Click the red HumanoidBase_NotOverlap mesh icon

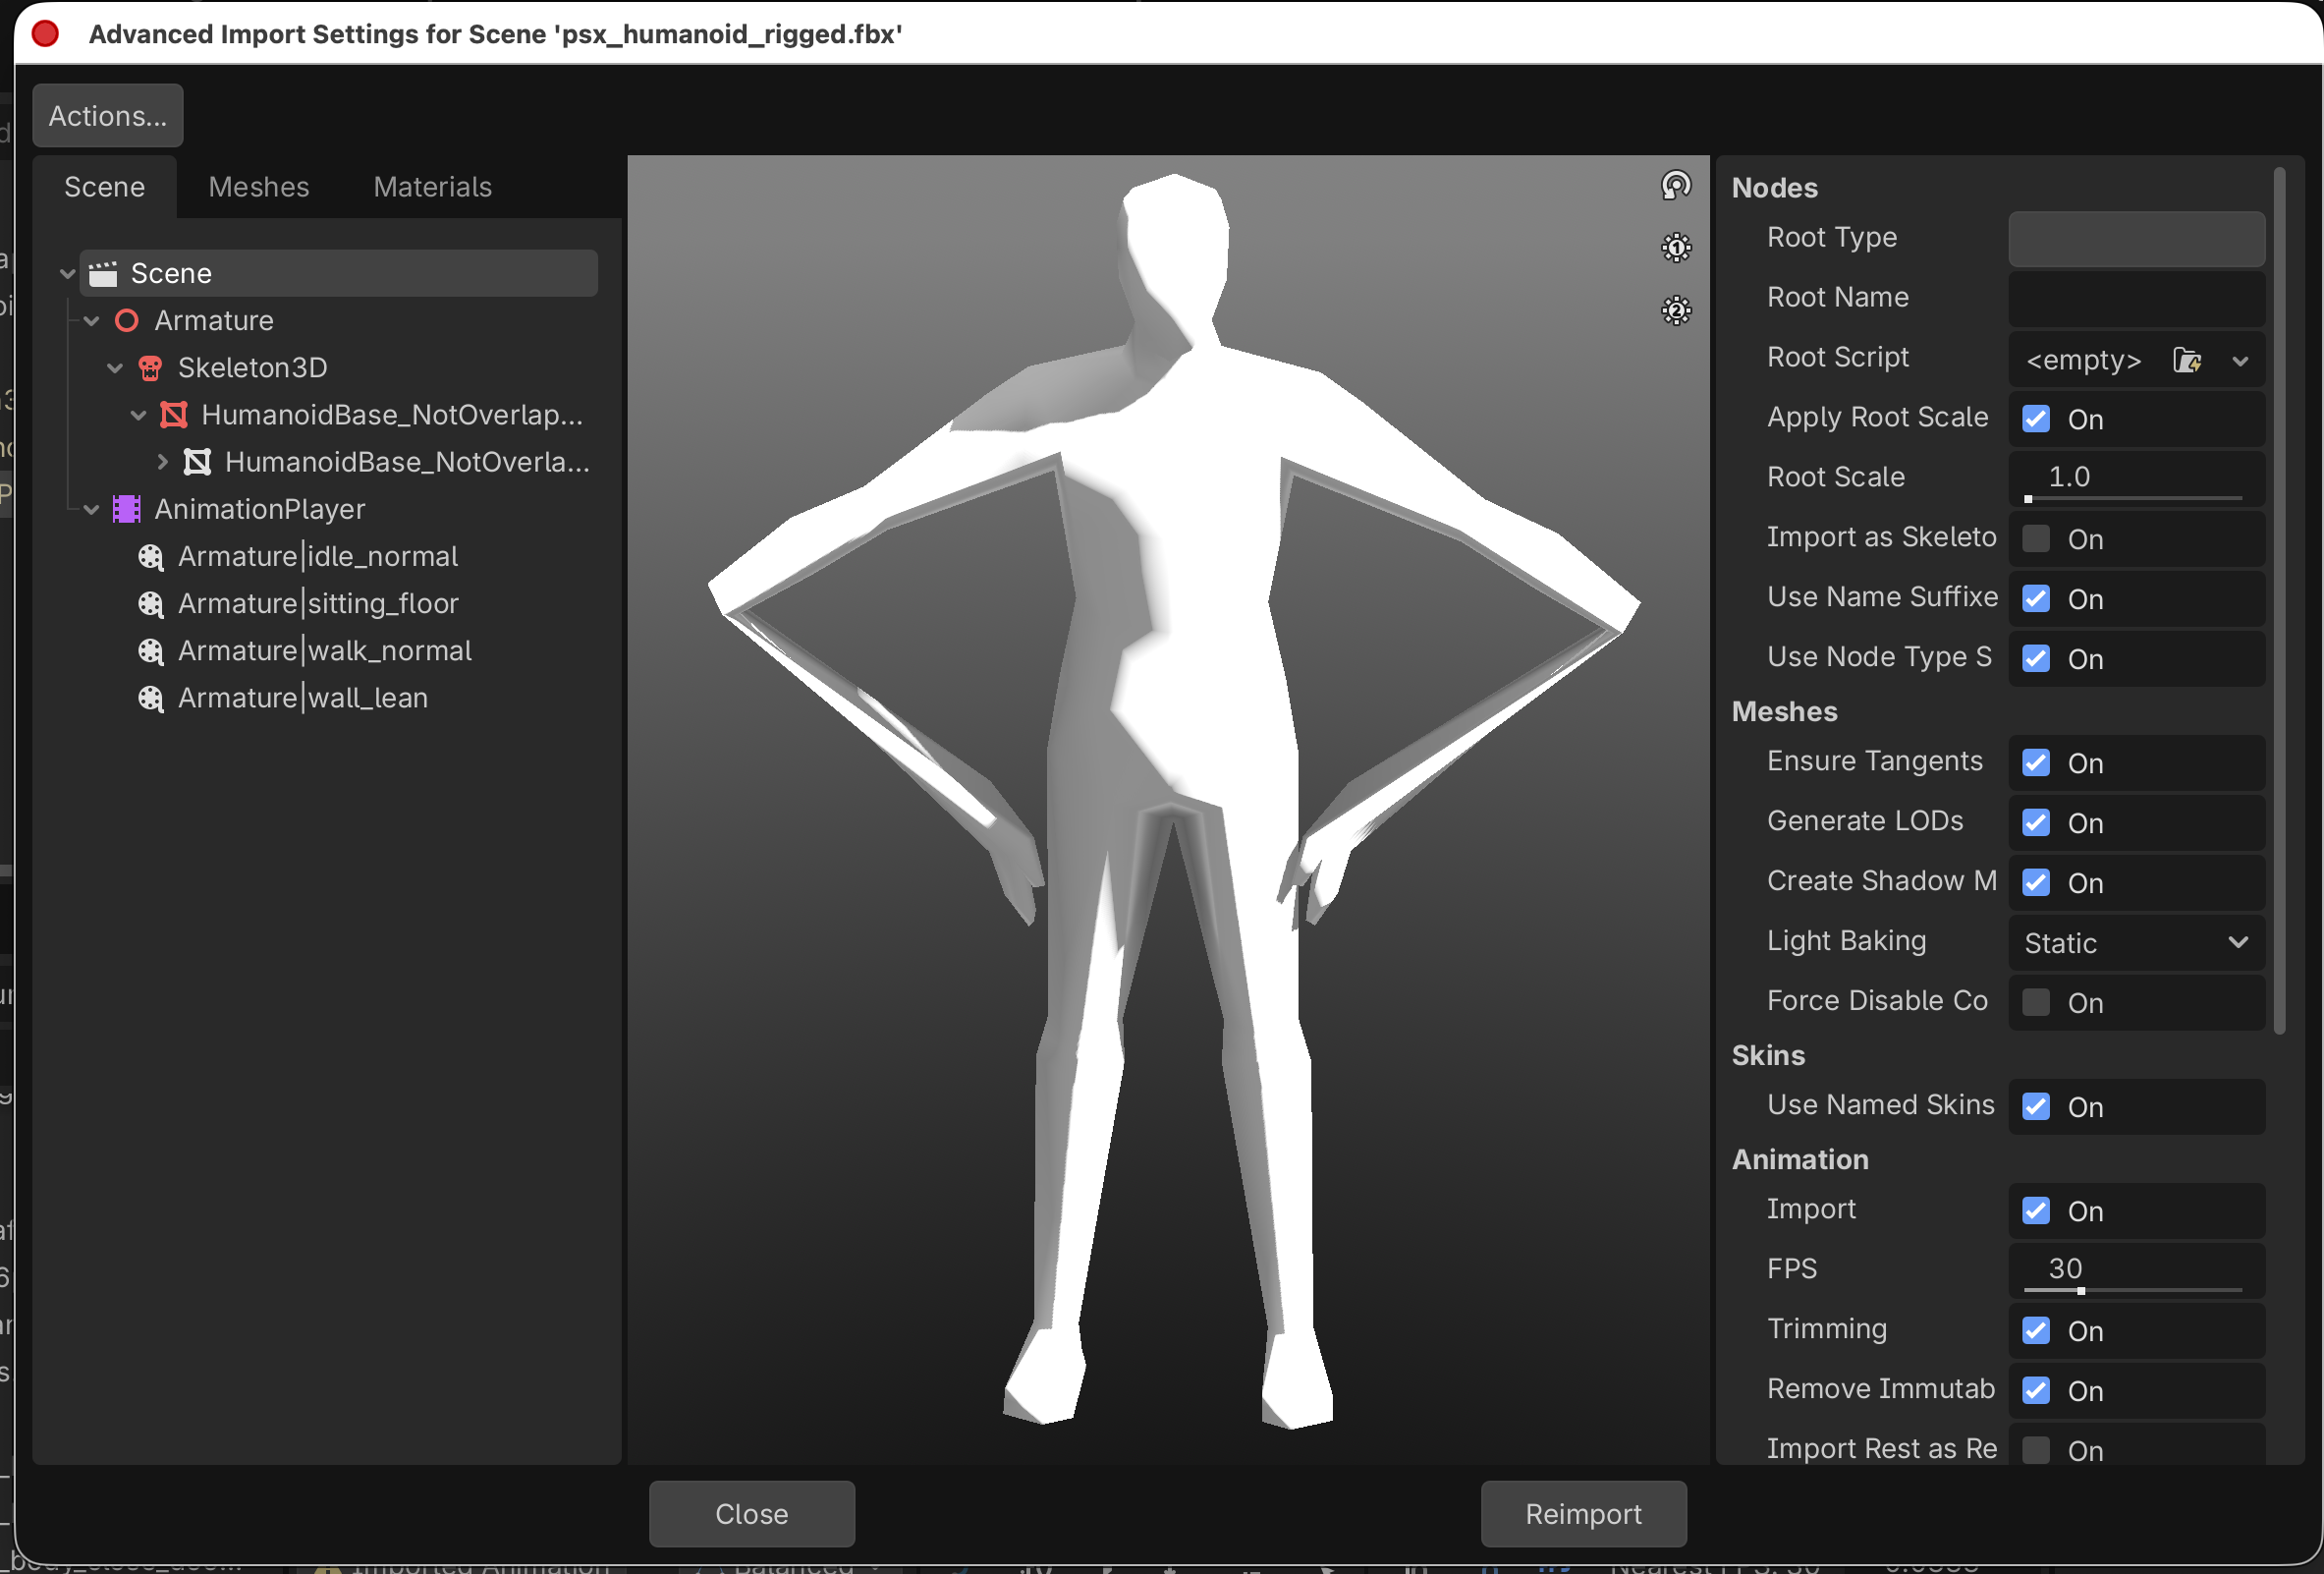[x=174, y=415]
